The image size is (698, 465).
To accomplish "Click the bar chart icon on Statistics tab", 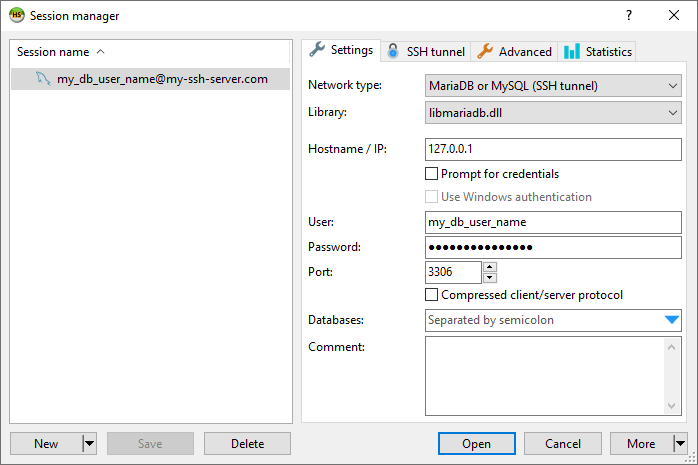I will point(572,52).
